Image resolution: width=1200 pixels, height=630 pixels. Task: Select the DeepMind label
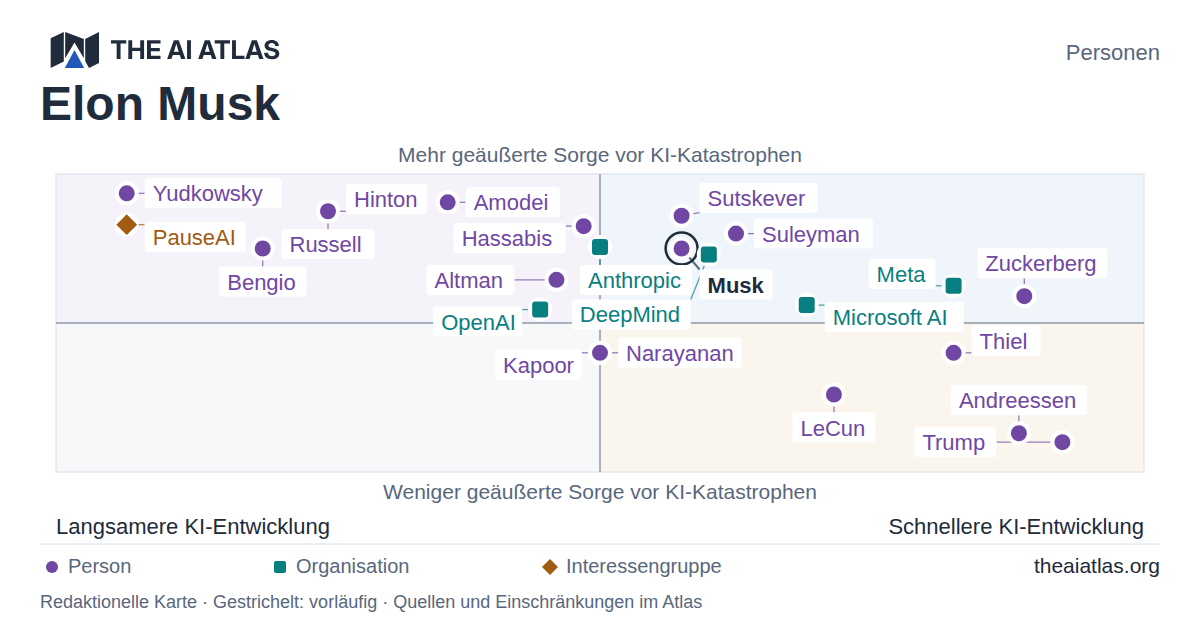coord(630,315)
